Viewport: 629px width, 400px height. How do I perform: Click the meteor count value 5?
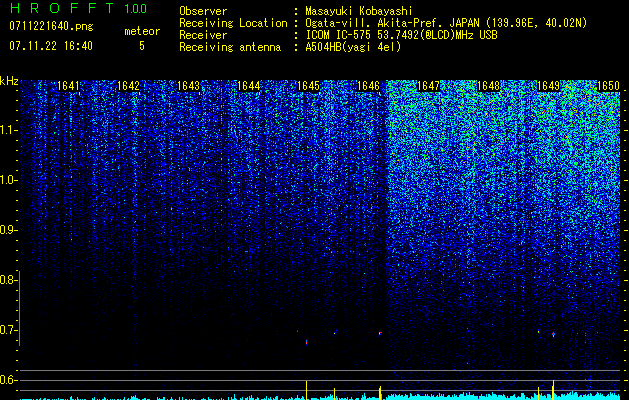[x=142, y=46]
